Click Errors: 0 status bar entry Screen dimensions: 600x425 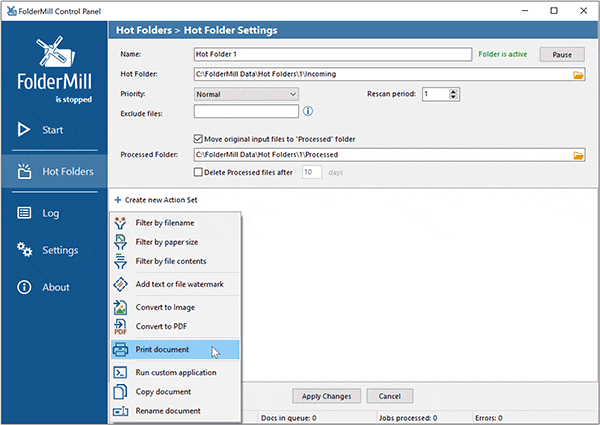(x=489, y=418)
